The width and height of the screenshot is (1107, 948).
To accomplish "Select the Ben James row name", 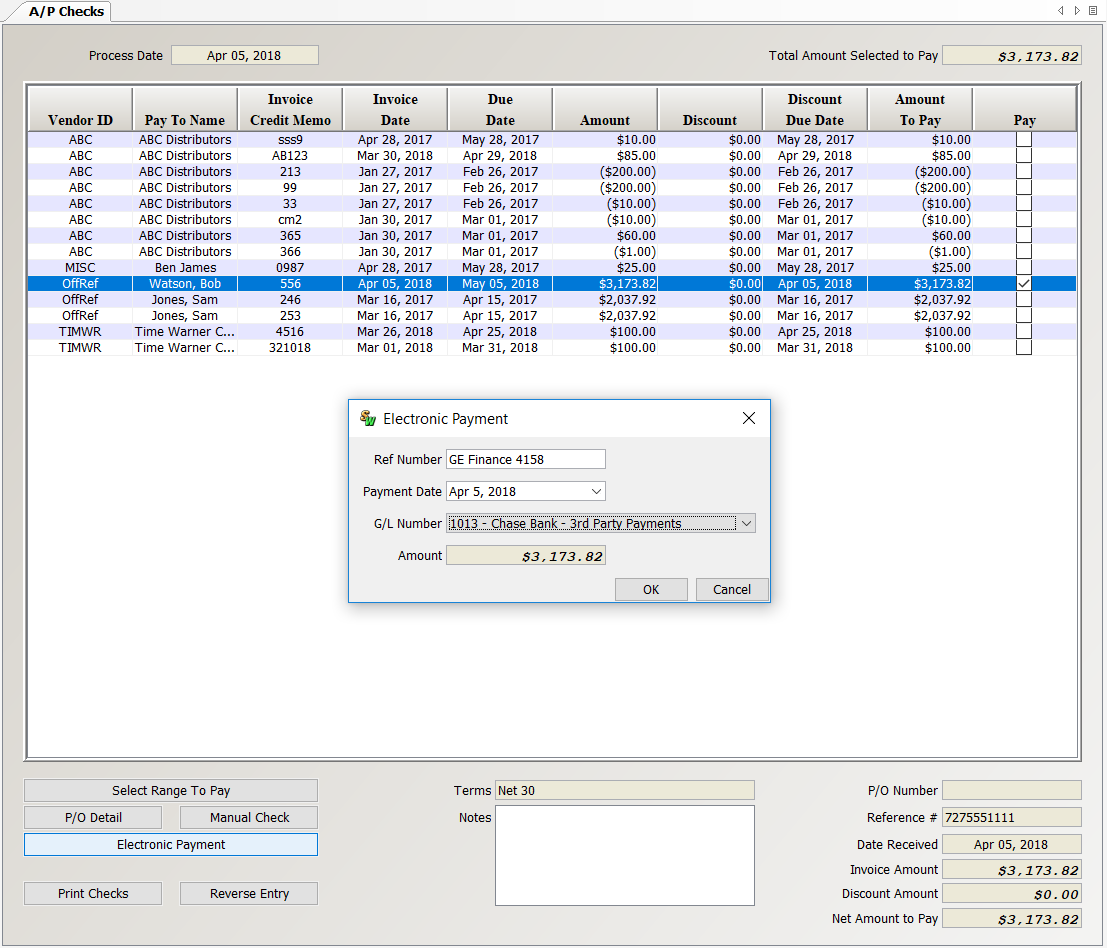I will [x=185, y=268].
